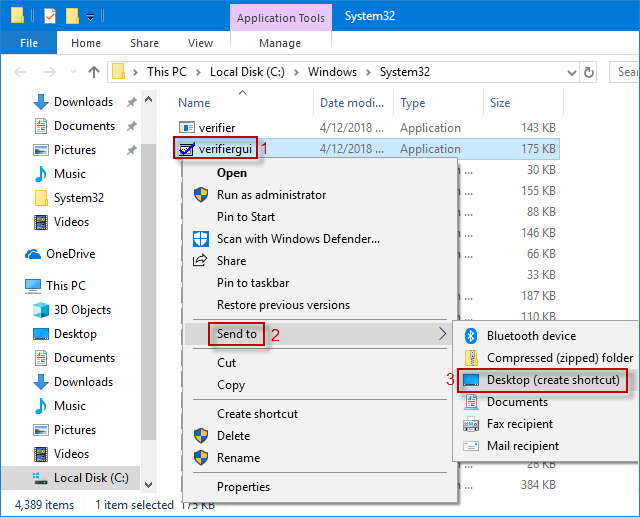
Task: Unpin Pictures using its pin icon
Action: (x=131, y=150)
